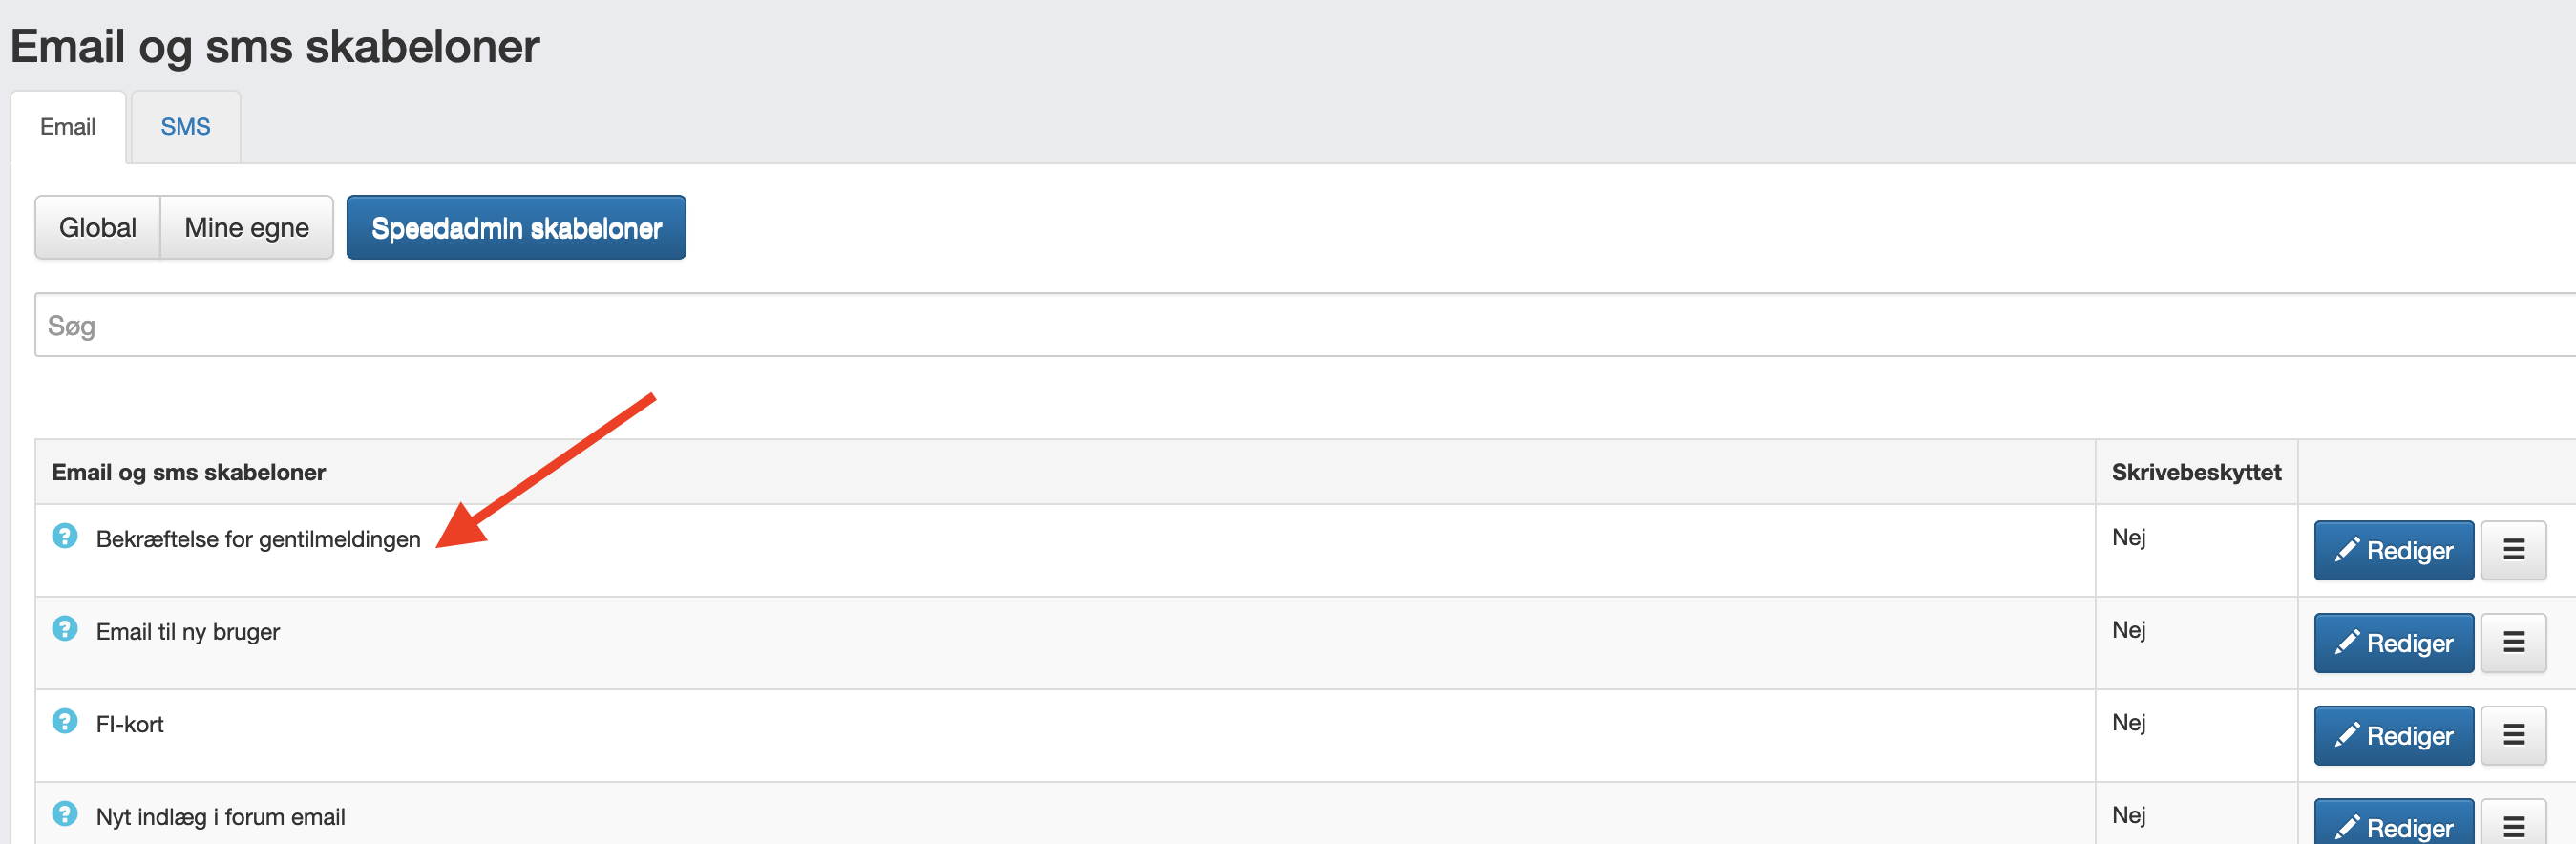Click Rediger for Nyt indlæg i forum email
The height and width of the screenshot is (844, 2576).
(2394, 822)
